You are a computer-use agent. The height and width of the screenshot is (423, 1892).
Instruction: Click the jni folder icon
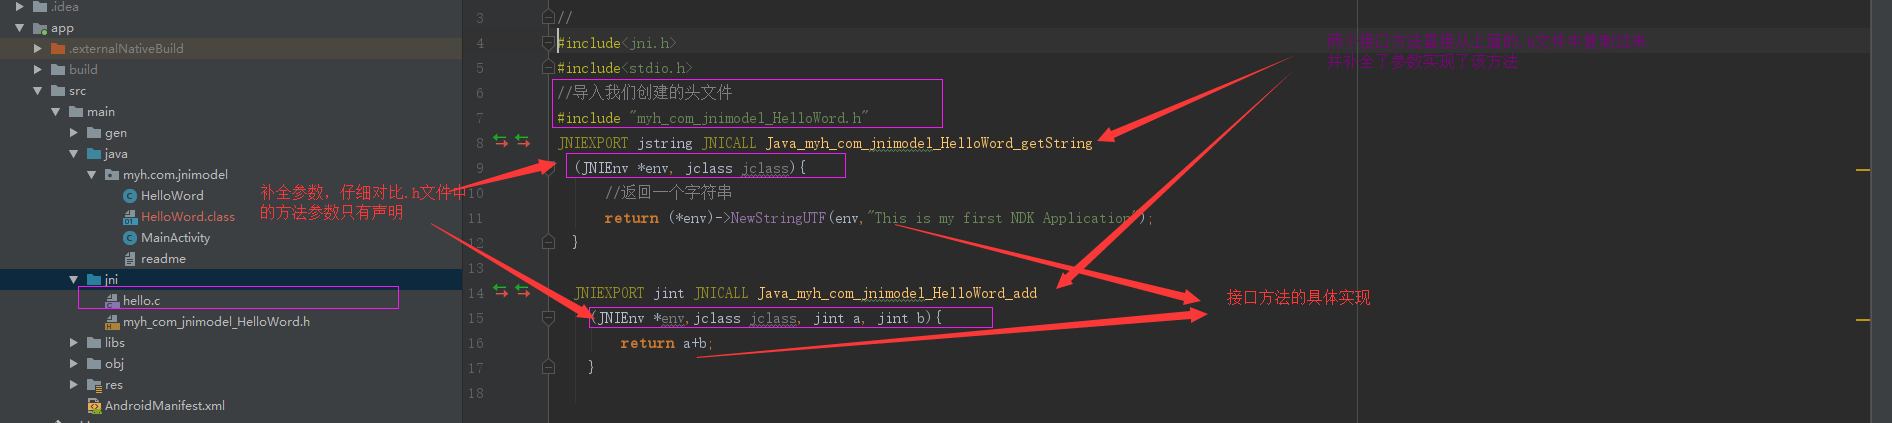[x=94, y=280]
